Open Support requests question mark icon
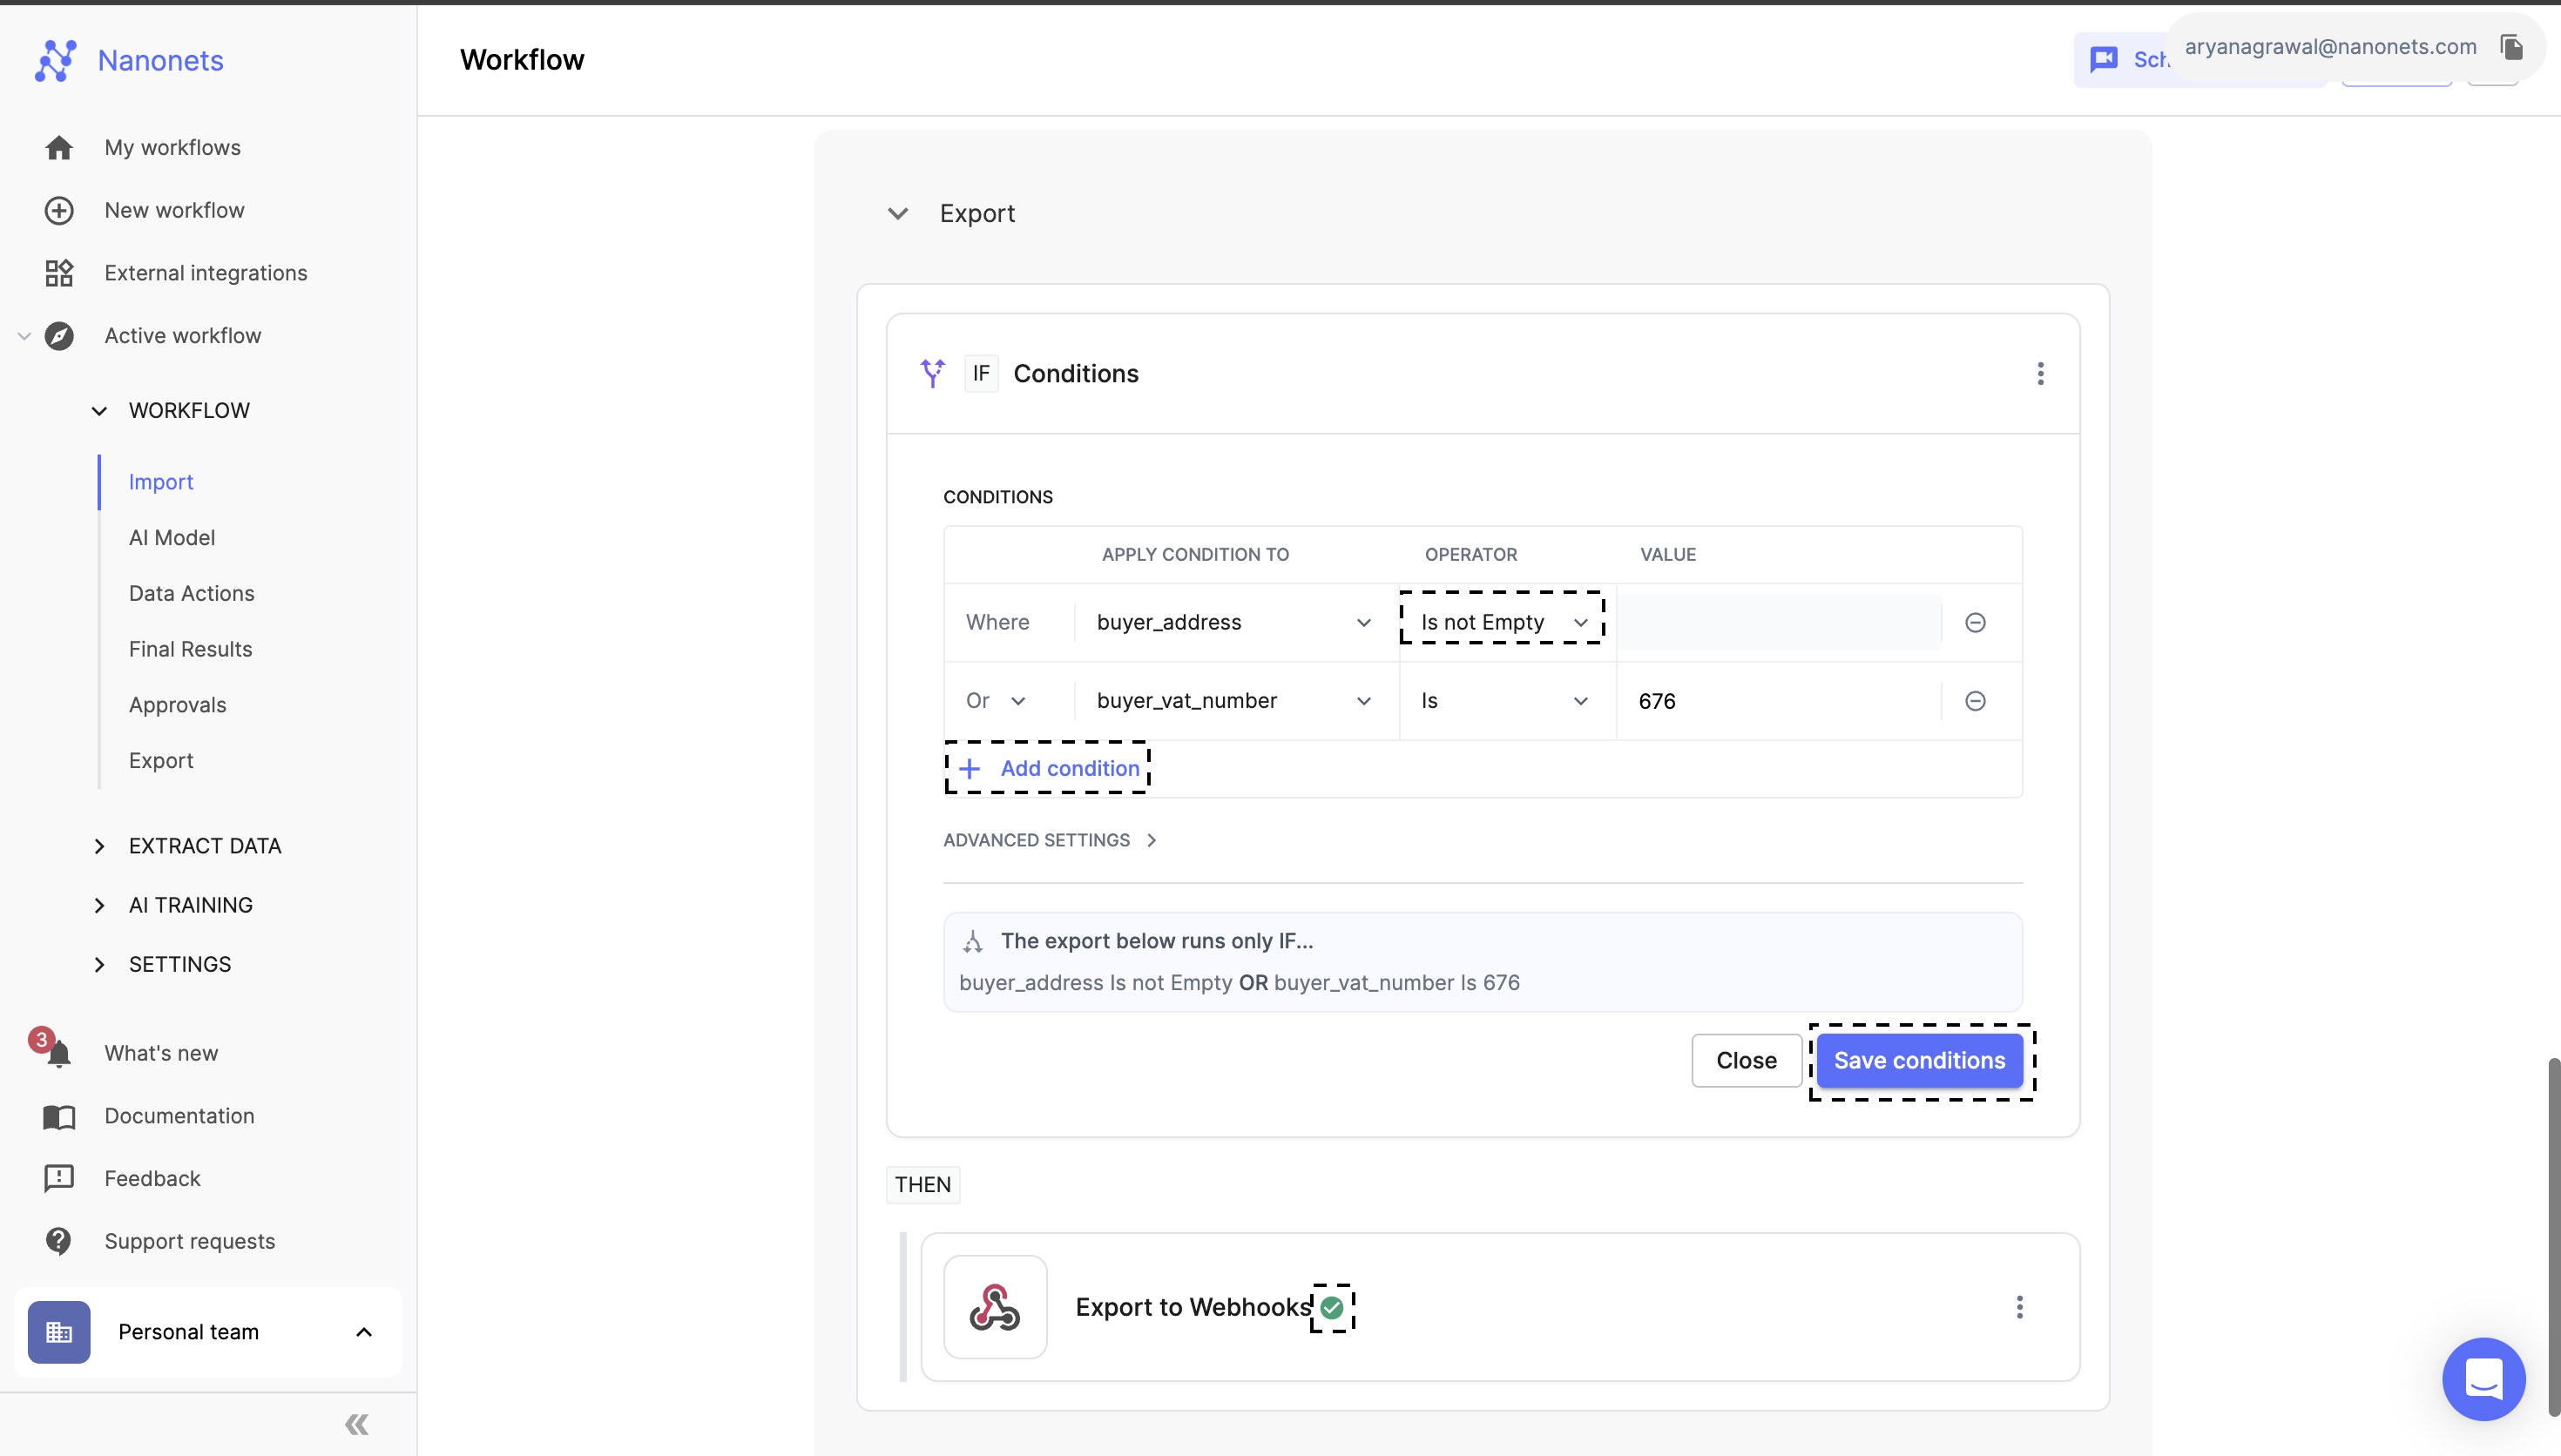The image size is (2561, 1456). tap(59, 1241)
